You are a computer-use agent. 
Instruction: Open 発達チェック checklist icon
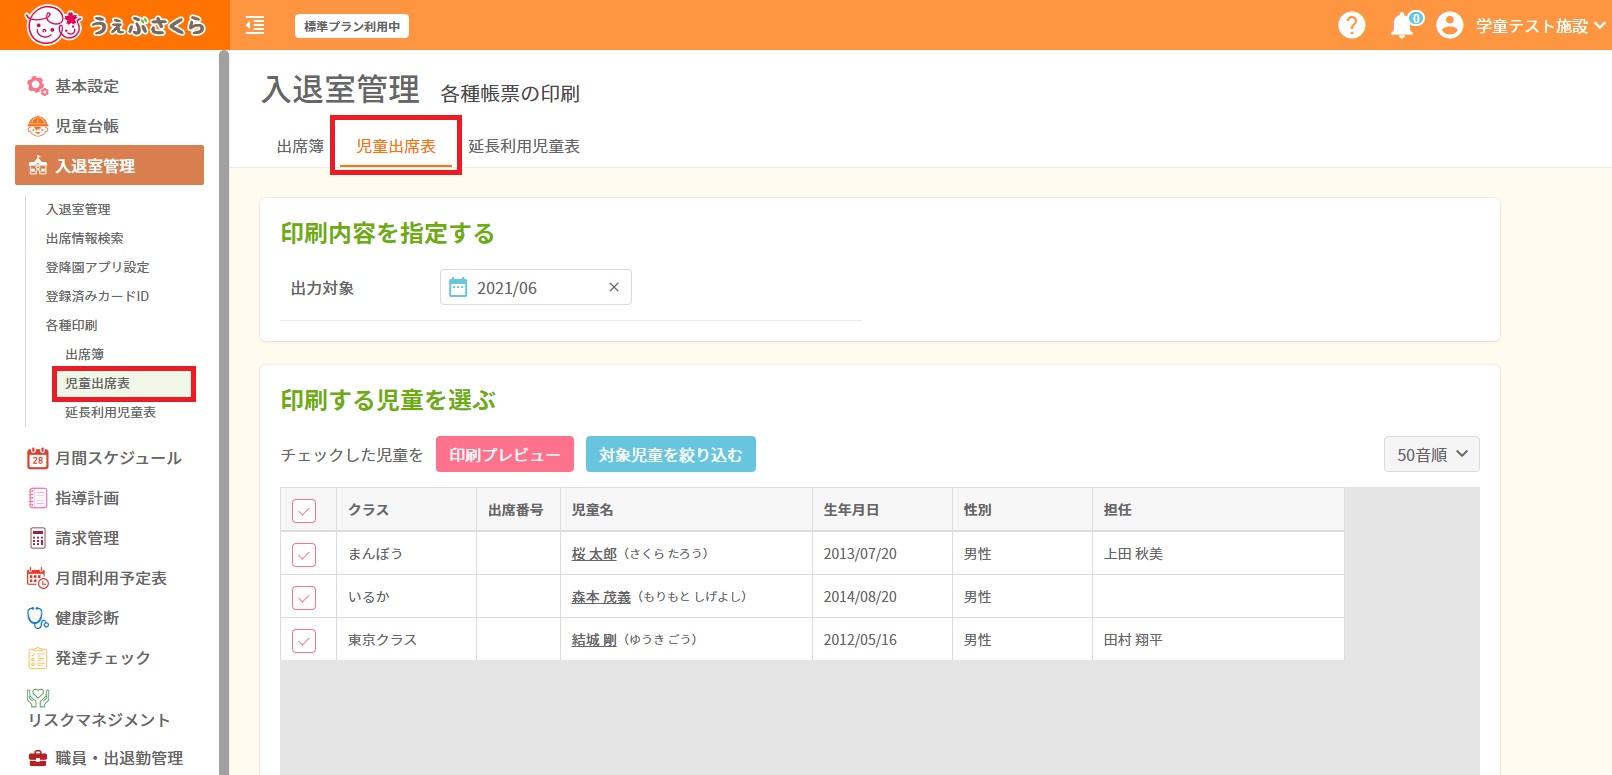click(x=37, y=658)
